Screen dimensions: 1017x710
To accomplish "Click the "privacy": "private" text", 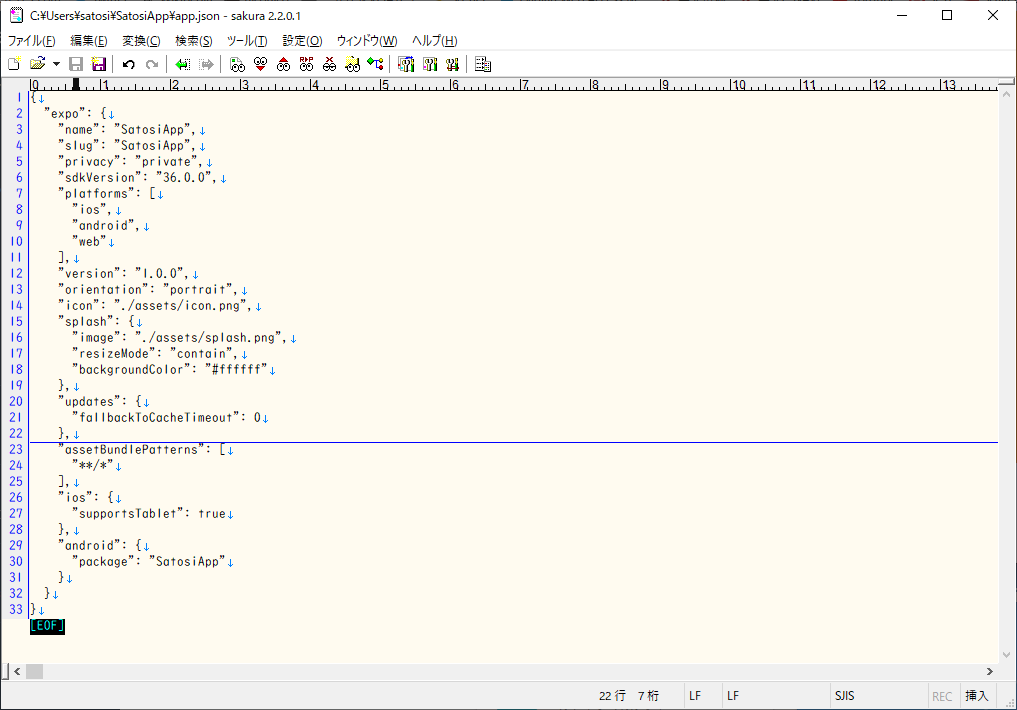I will point(130,161).
